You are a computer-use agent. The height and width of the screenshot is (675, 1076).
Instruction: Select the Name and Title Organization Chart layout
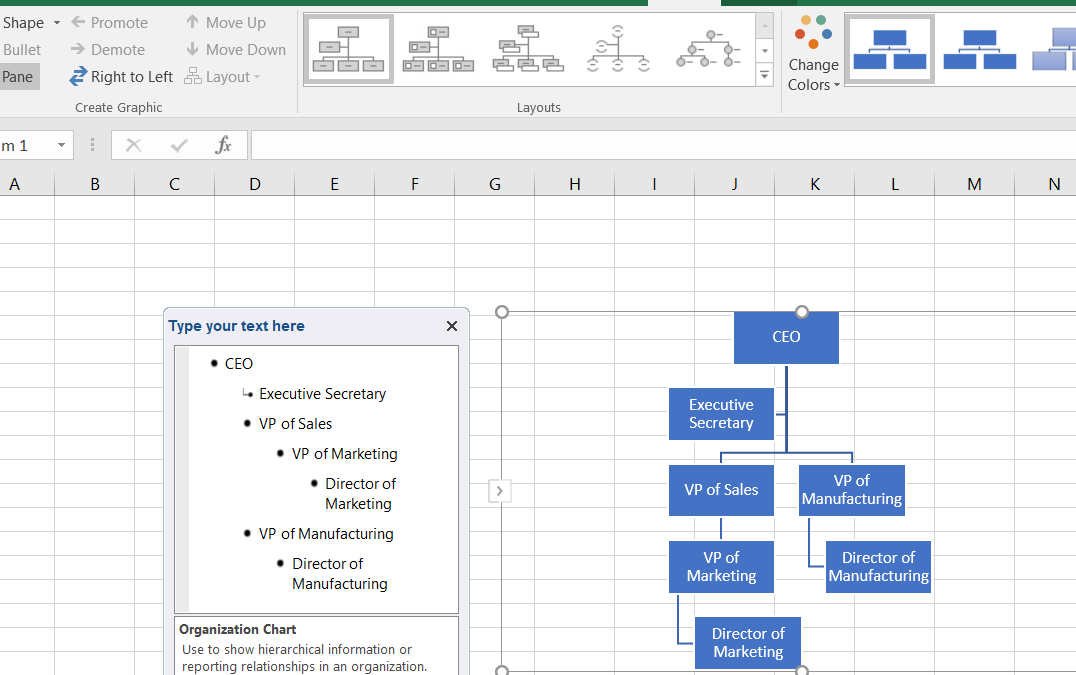pyautogui.click(x=438, y=49)
